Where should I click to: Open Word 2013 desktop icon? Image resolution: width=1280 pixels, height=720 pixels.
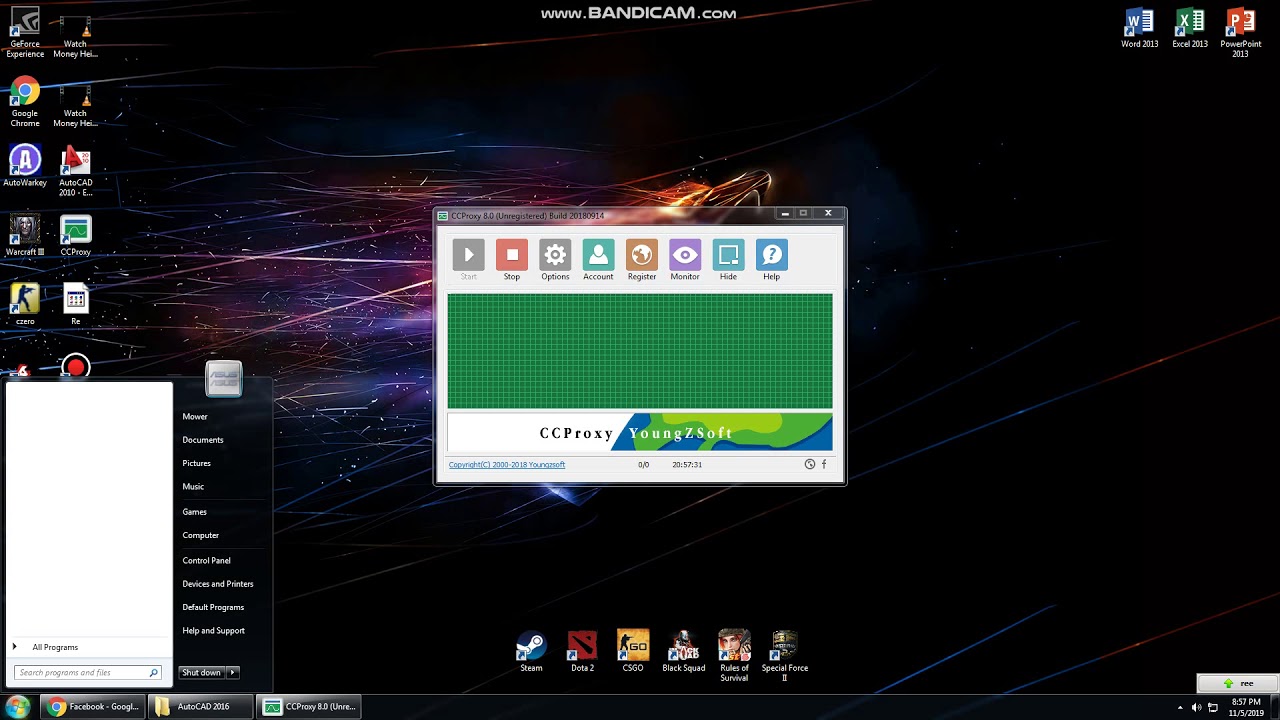coord(1139,28)
